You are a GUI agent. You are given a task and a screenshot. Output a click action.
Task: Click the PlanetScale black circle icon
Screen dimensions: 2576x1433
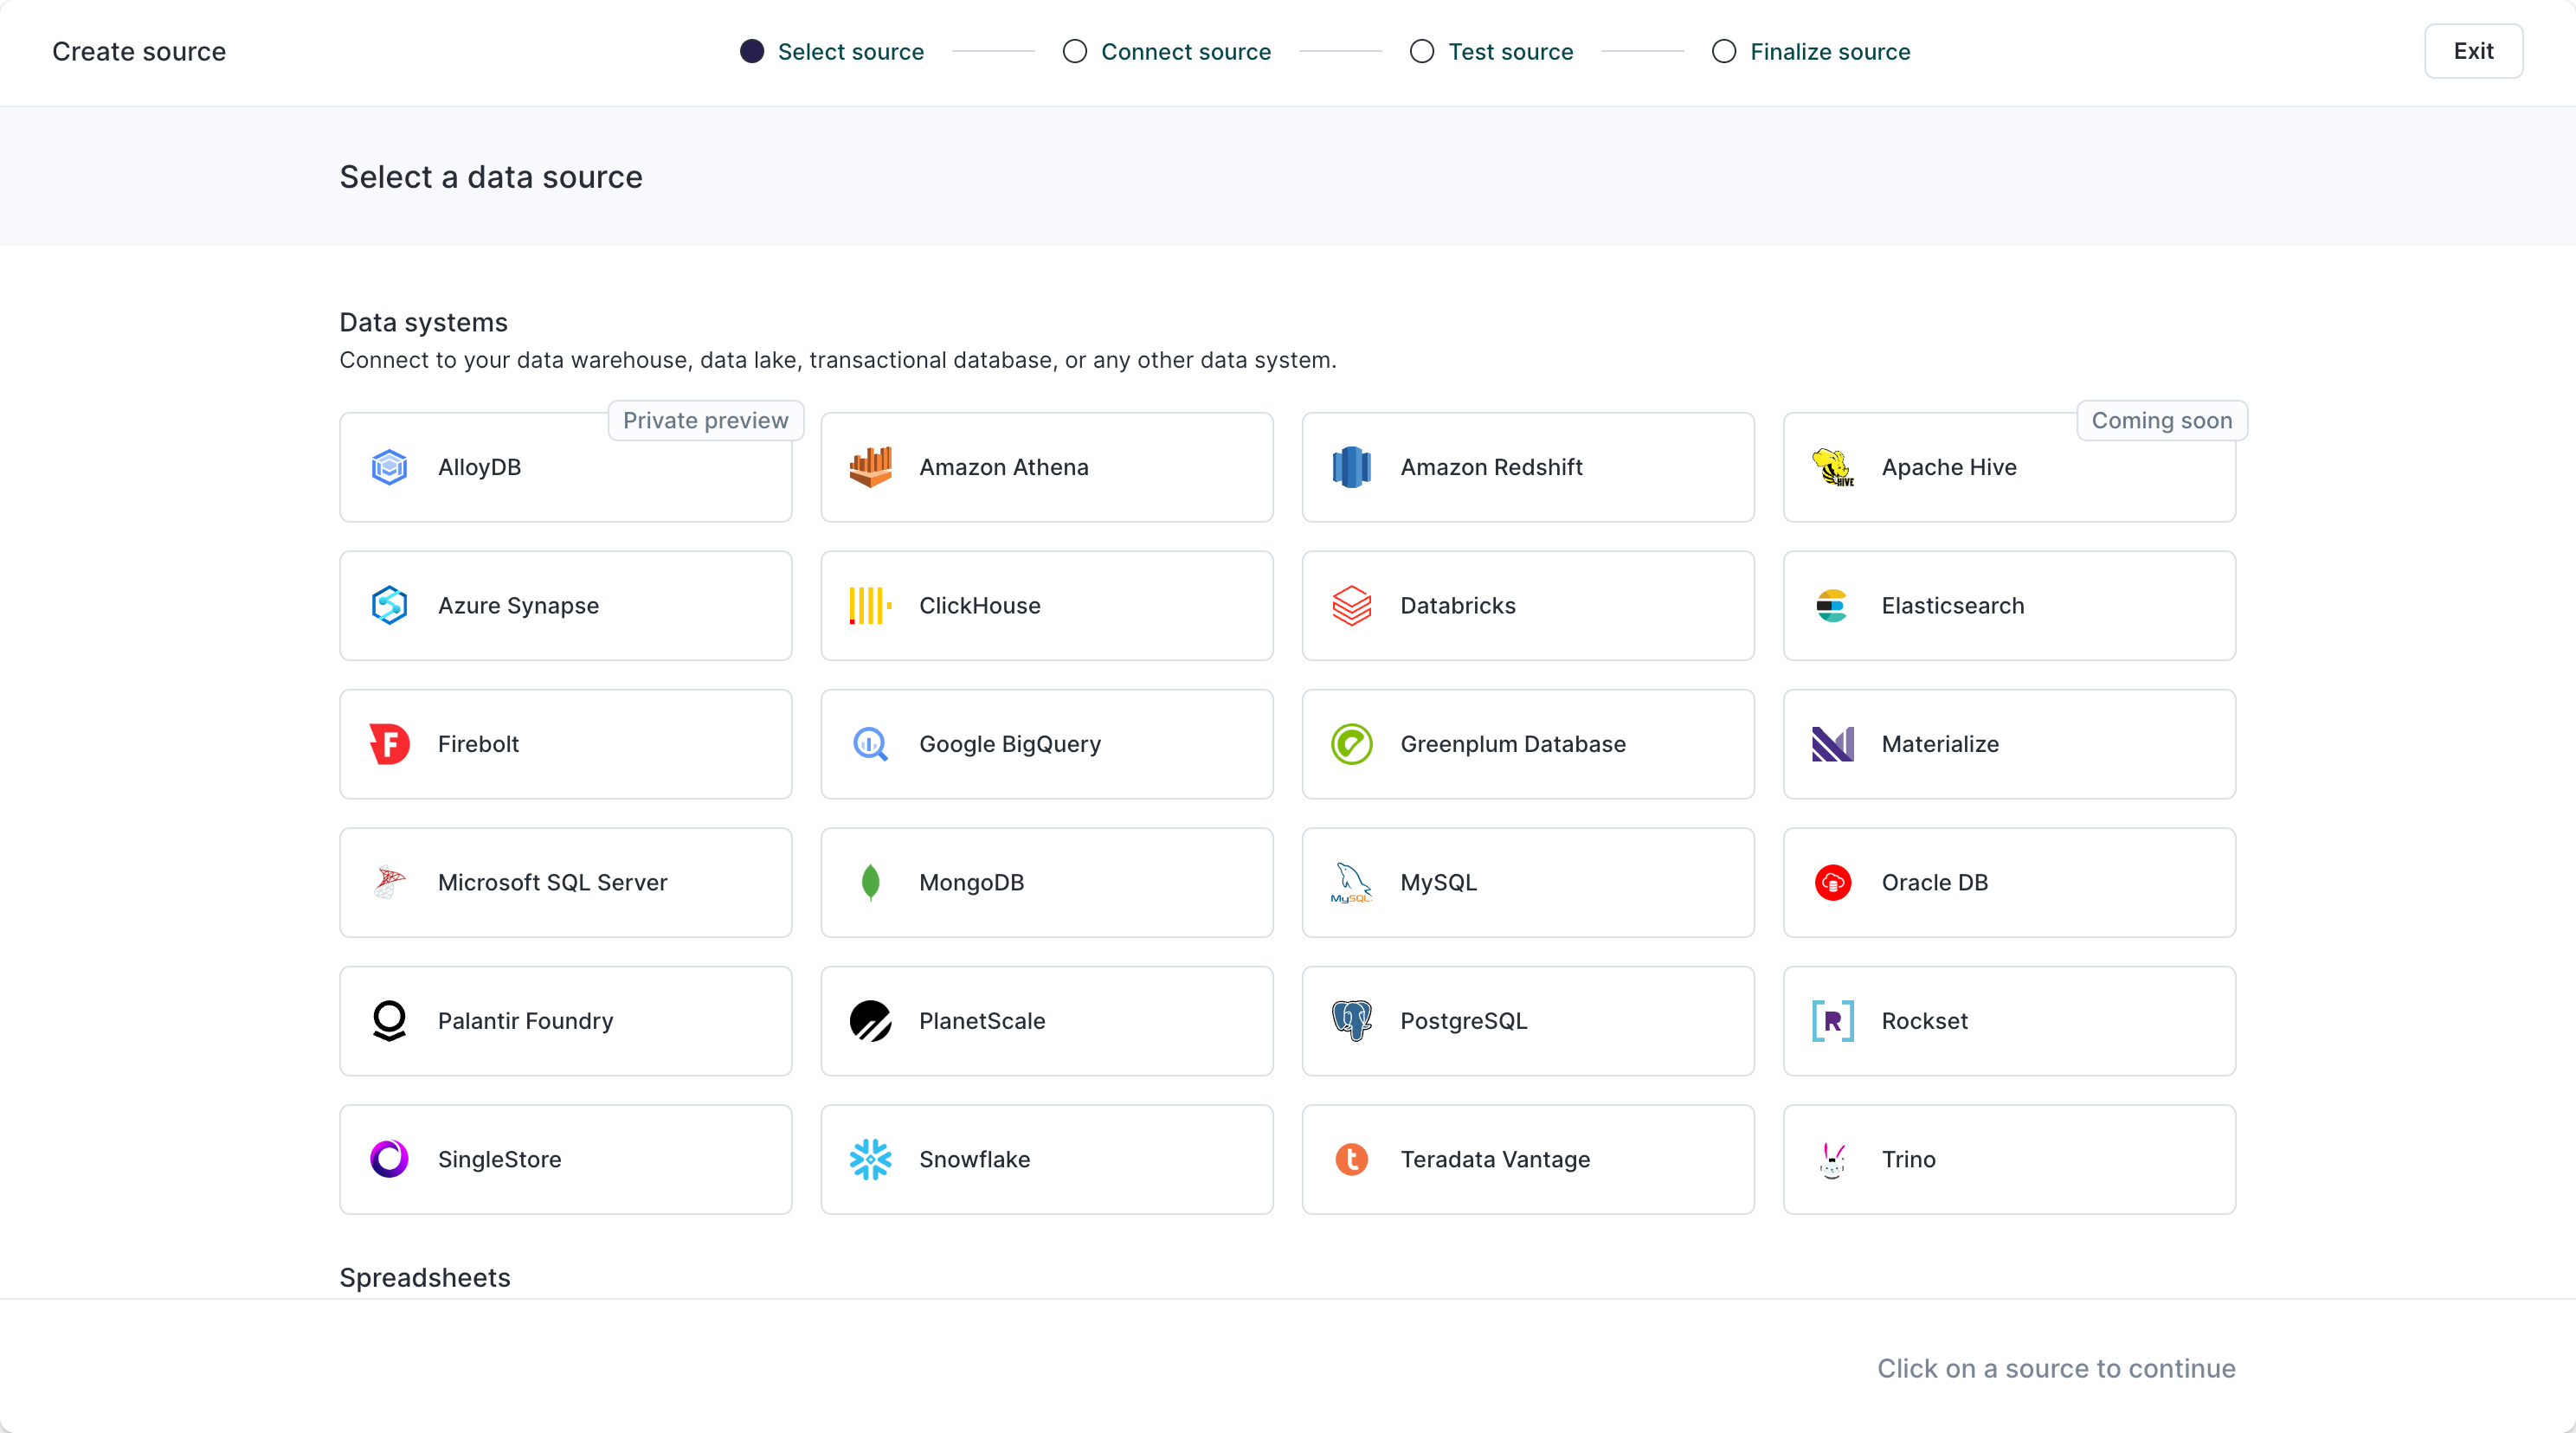870,1020
